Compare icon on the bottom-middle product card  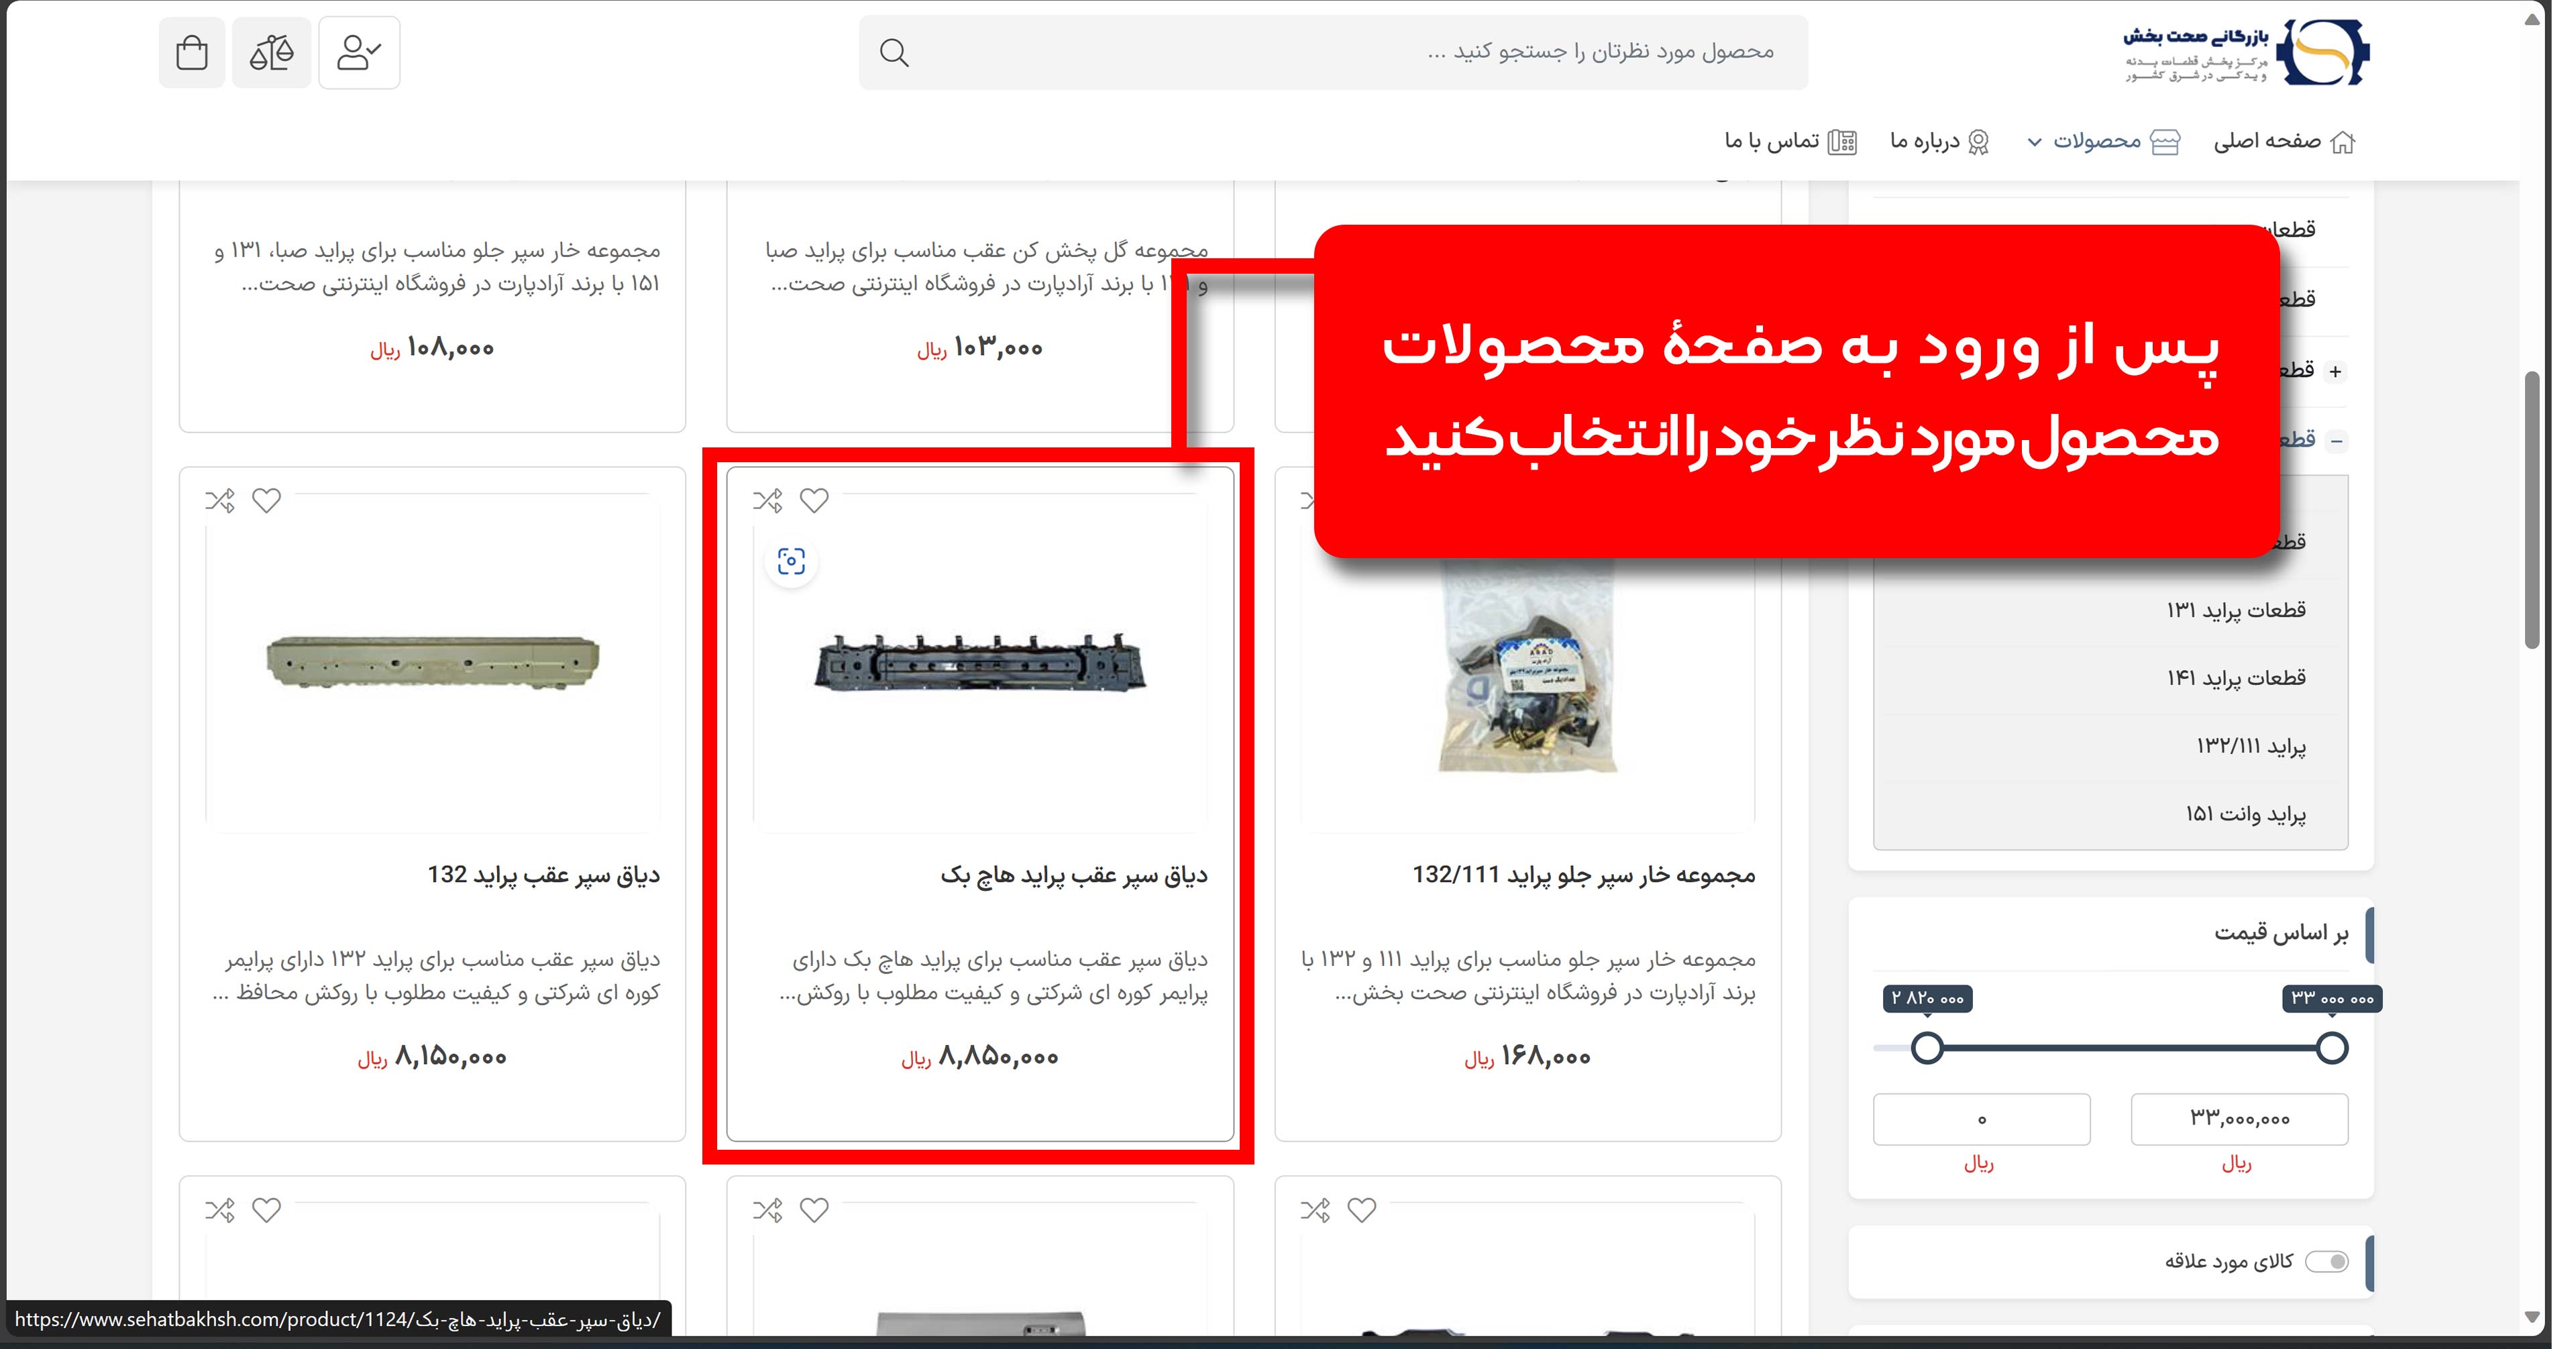click(x=768, y=1210)
